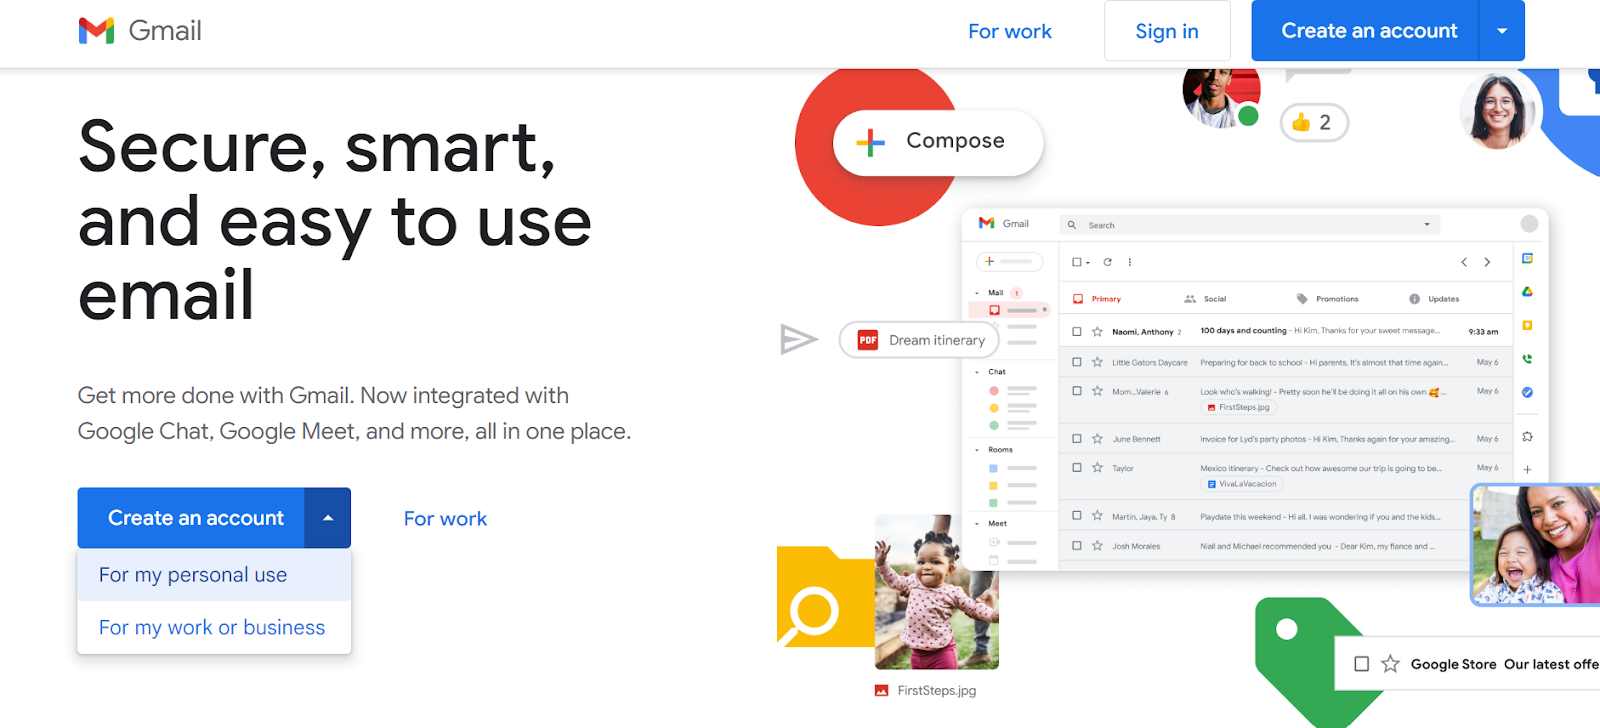The image size is (1600, 728).
Task: Click the next page arrow in the Gmail preview
Action: pyautogui.click(x=1487, y=262)
